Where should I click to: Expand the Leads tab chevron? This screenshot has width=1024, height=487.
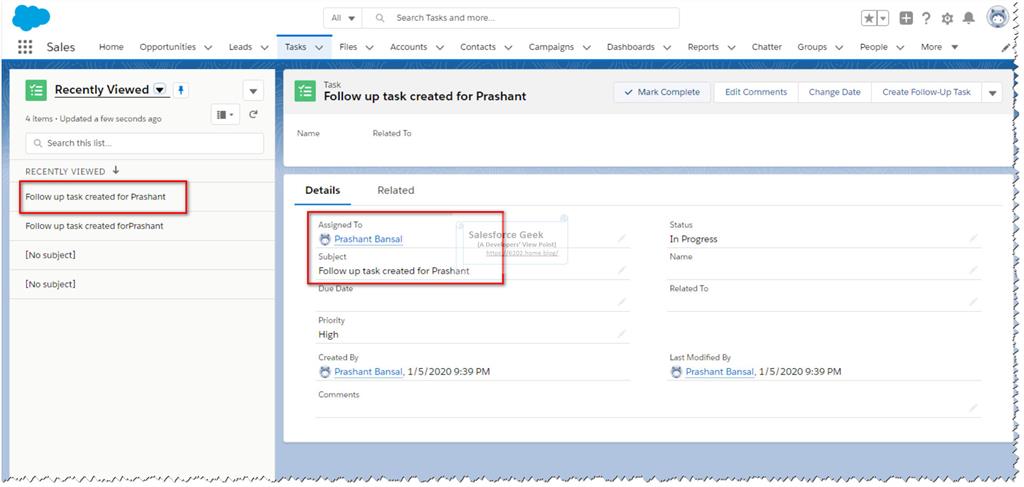point(264,48)
